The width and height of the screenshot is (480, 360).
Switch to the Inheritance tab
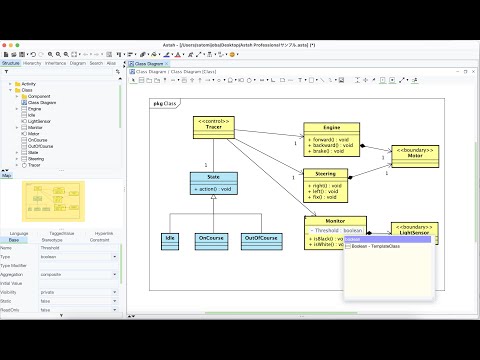(x=55, y=63)
